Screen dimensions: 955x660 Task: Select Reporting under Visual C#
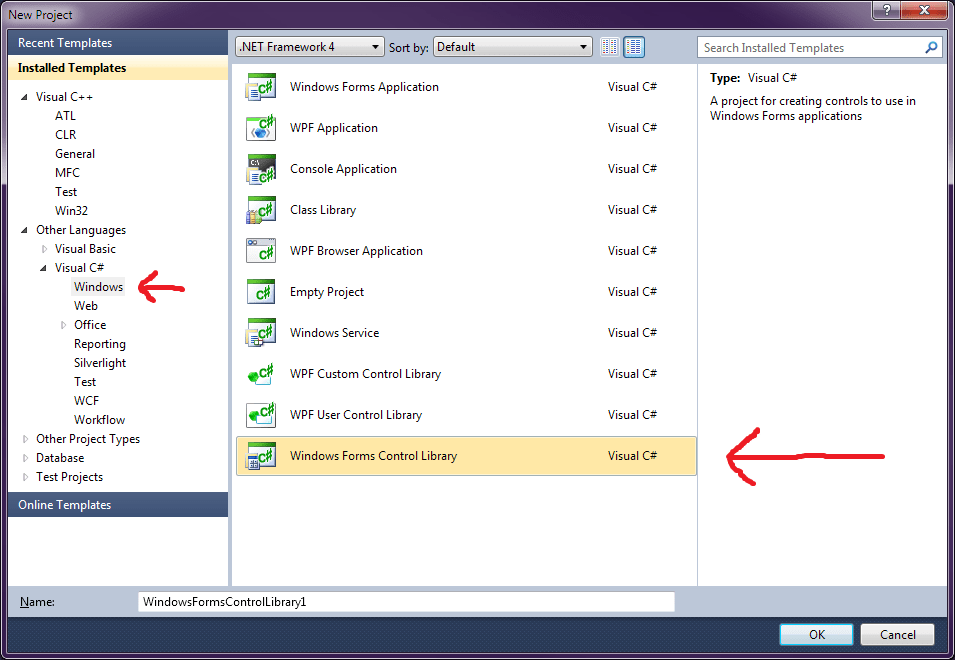pos(100,344)
